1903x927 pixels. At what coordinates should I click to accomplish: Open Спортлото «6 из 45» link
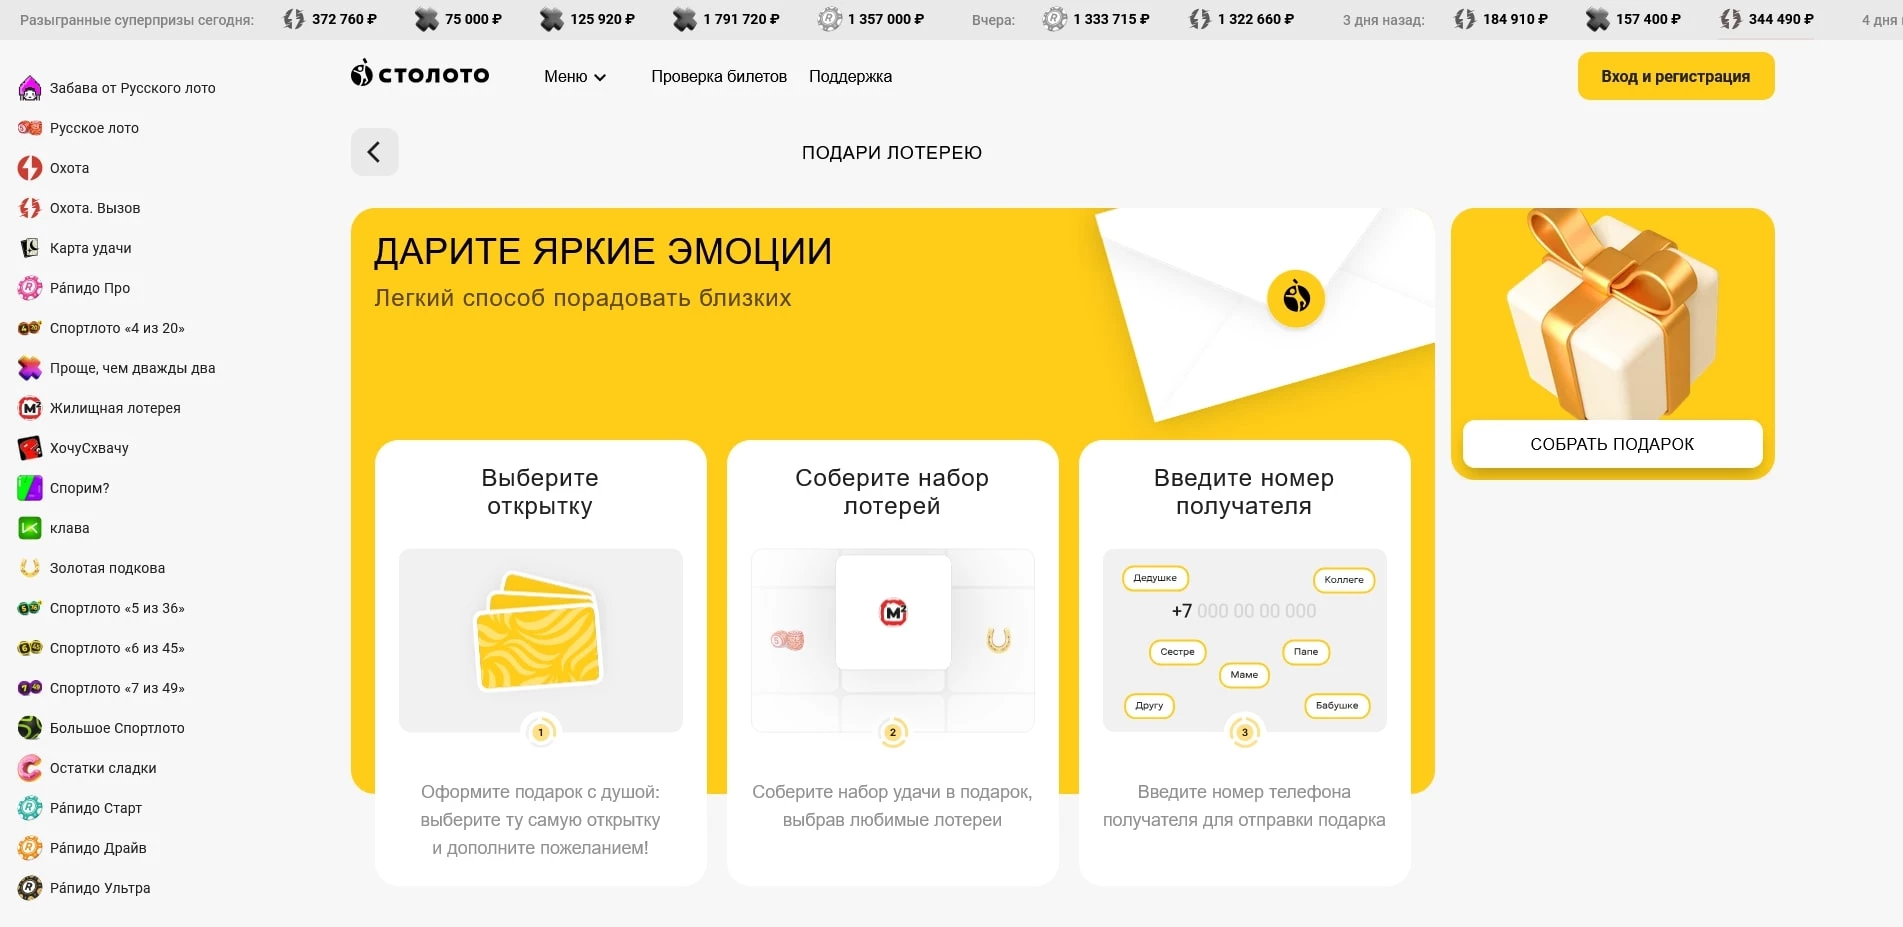coord(117,648)
